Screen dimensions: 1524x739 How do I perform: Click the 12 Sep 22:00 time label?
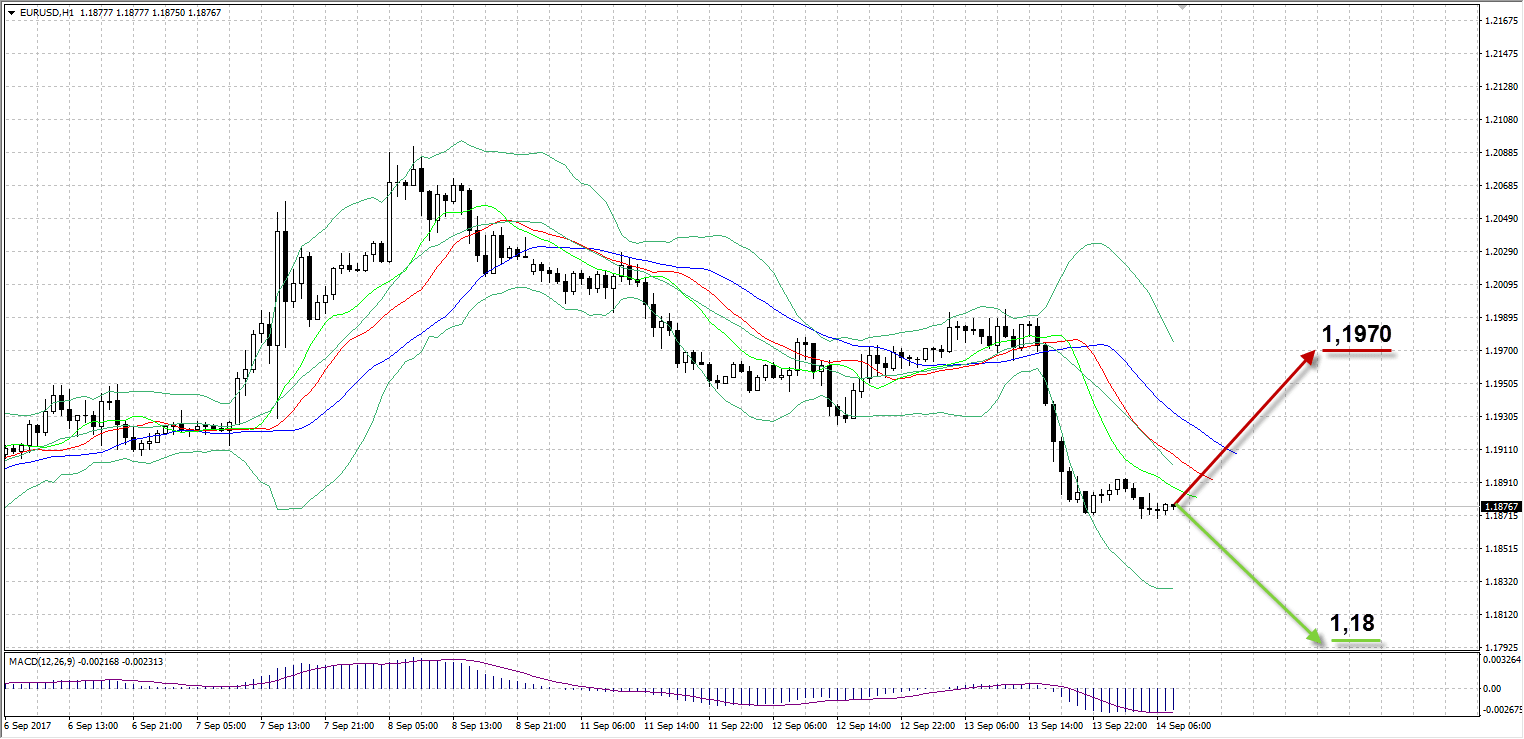point(925,725)
